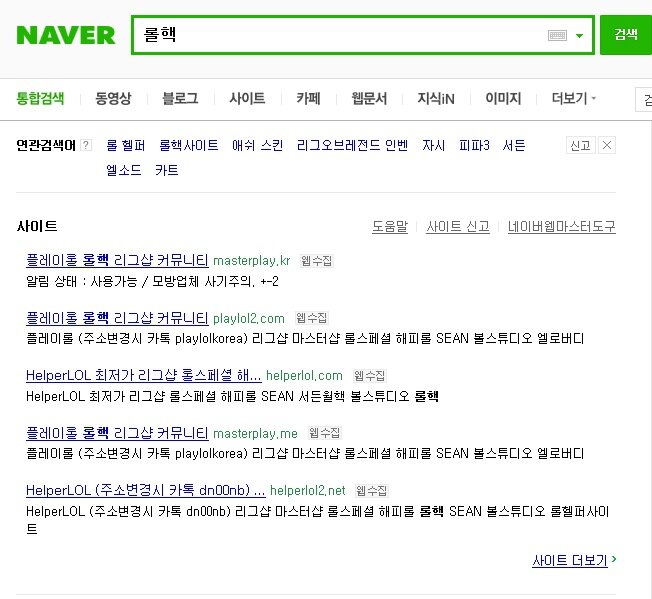The image size is (652, 599).
Task: Click related keyword 피파3
Action: [x=474, y=145]
